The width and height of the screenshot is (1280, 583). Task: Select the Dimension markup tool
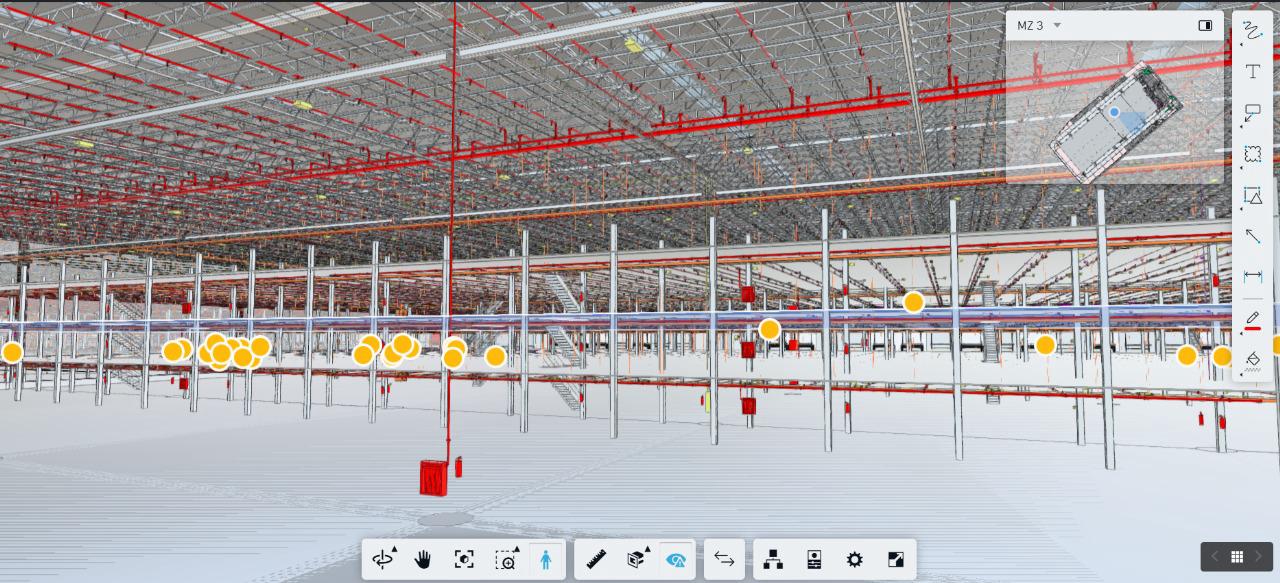(1252, 276)
